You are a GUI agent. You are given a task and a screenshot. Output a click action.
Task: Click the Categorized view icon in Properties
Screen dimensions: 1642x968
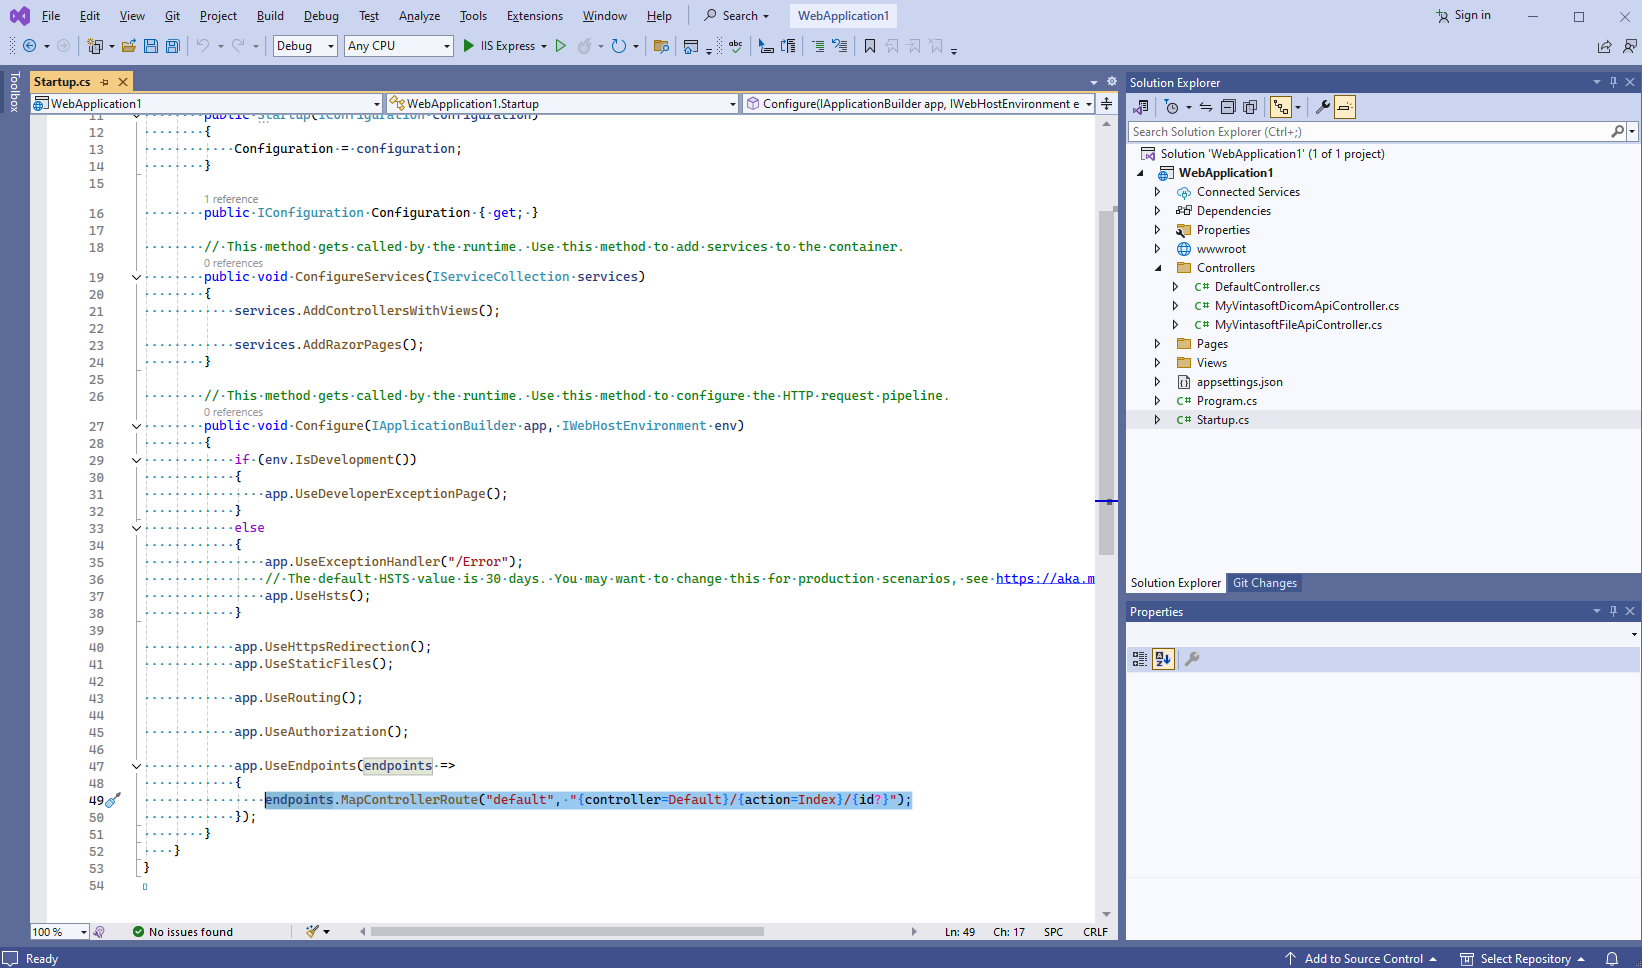click(1140, 659)
